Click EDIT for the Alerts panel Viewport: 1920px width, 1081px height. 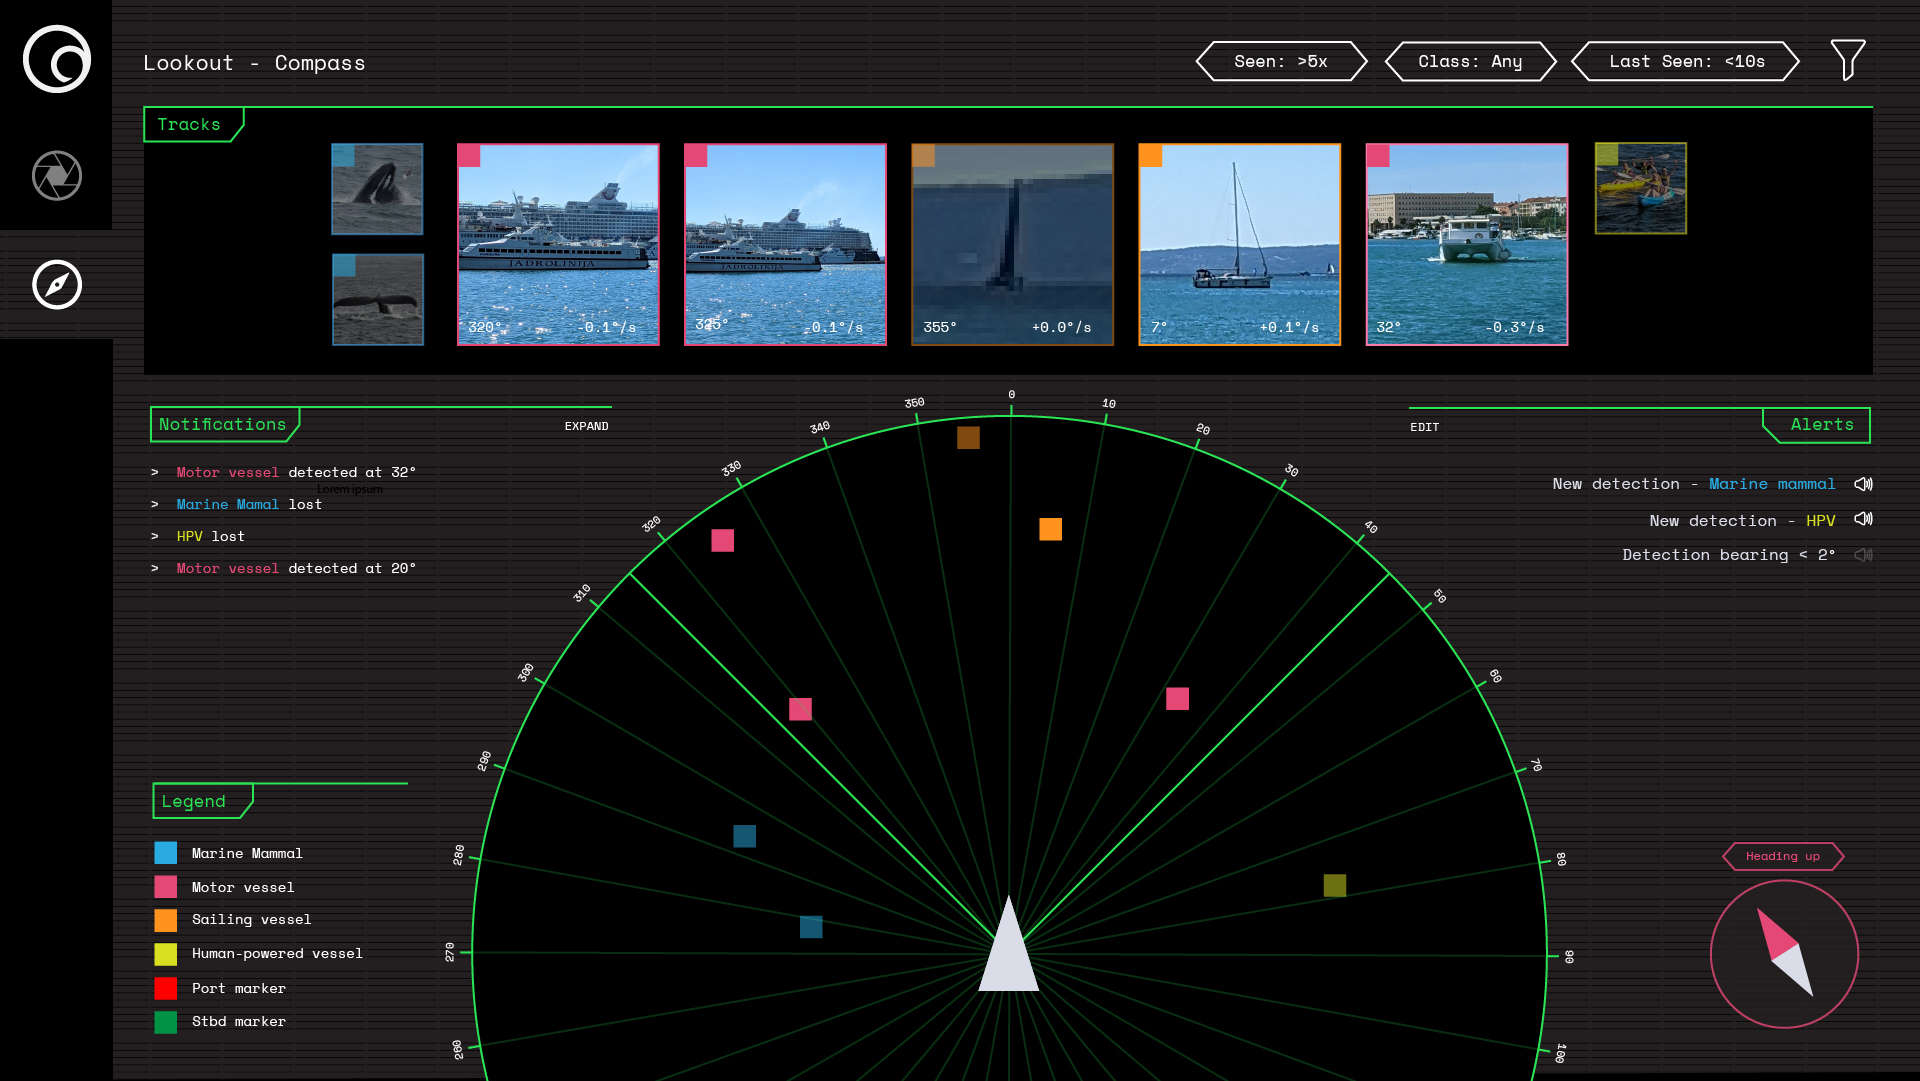click(x=1424, y=427)
